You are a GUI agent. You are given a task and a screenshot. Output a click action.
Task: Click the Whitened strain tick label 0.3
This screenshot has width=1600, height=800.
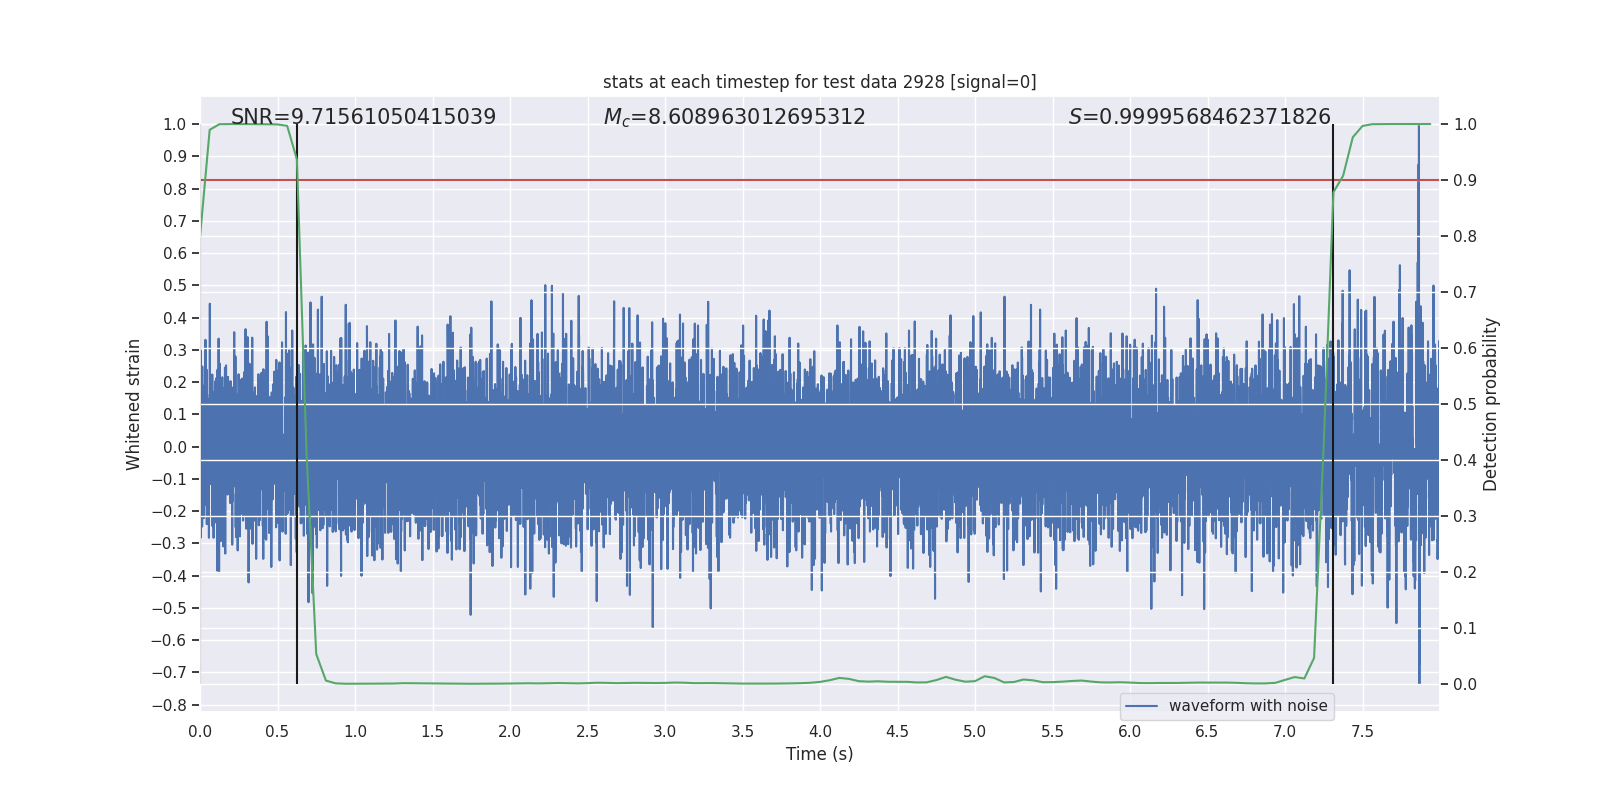click(175, 350)
